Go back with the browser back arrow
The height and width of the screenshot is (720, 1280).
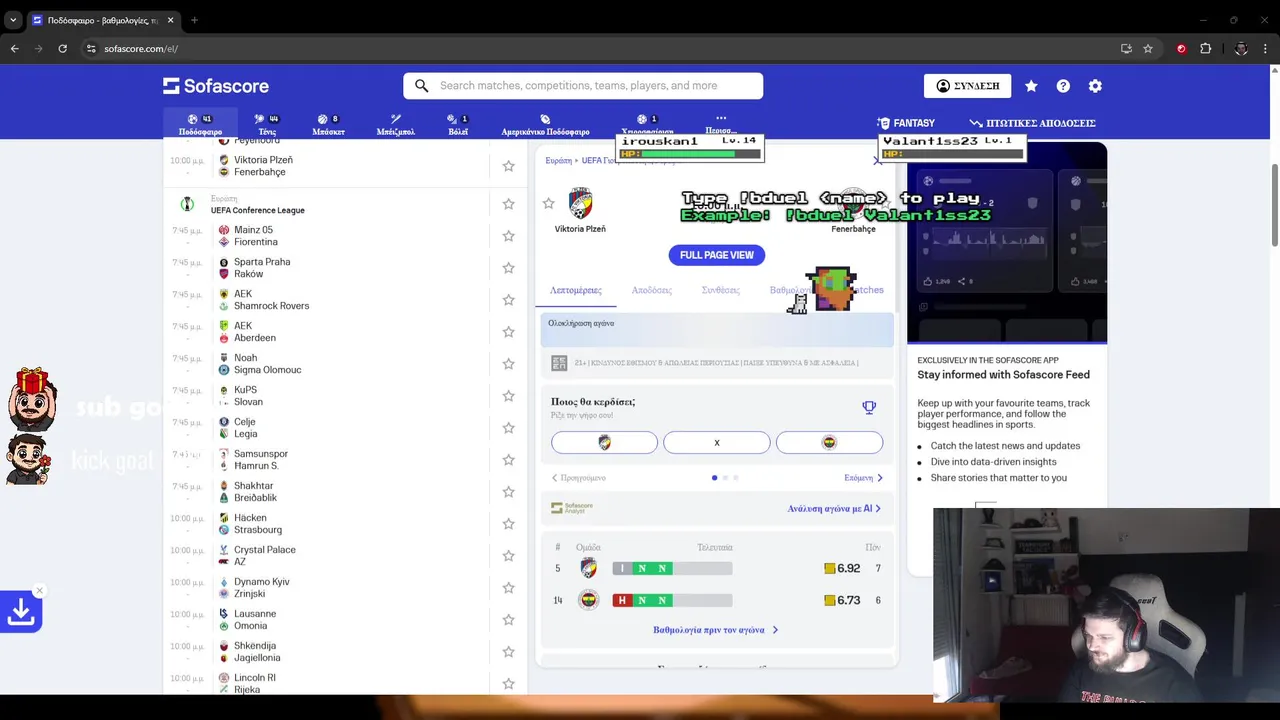tap(14, 48)
